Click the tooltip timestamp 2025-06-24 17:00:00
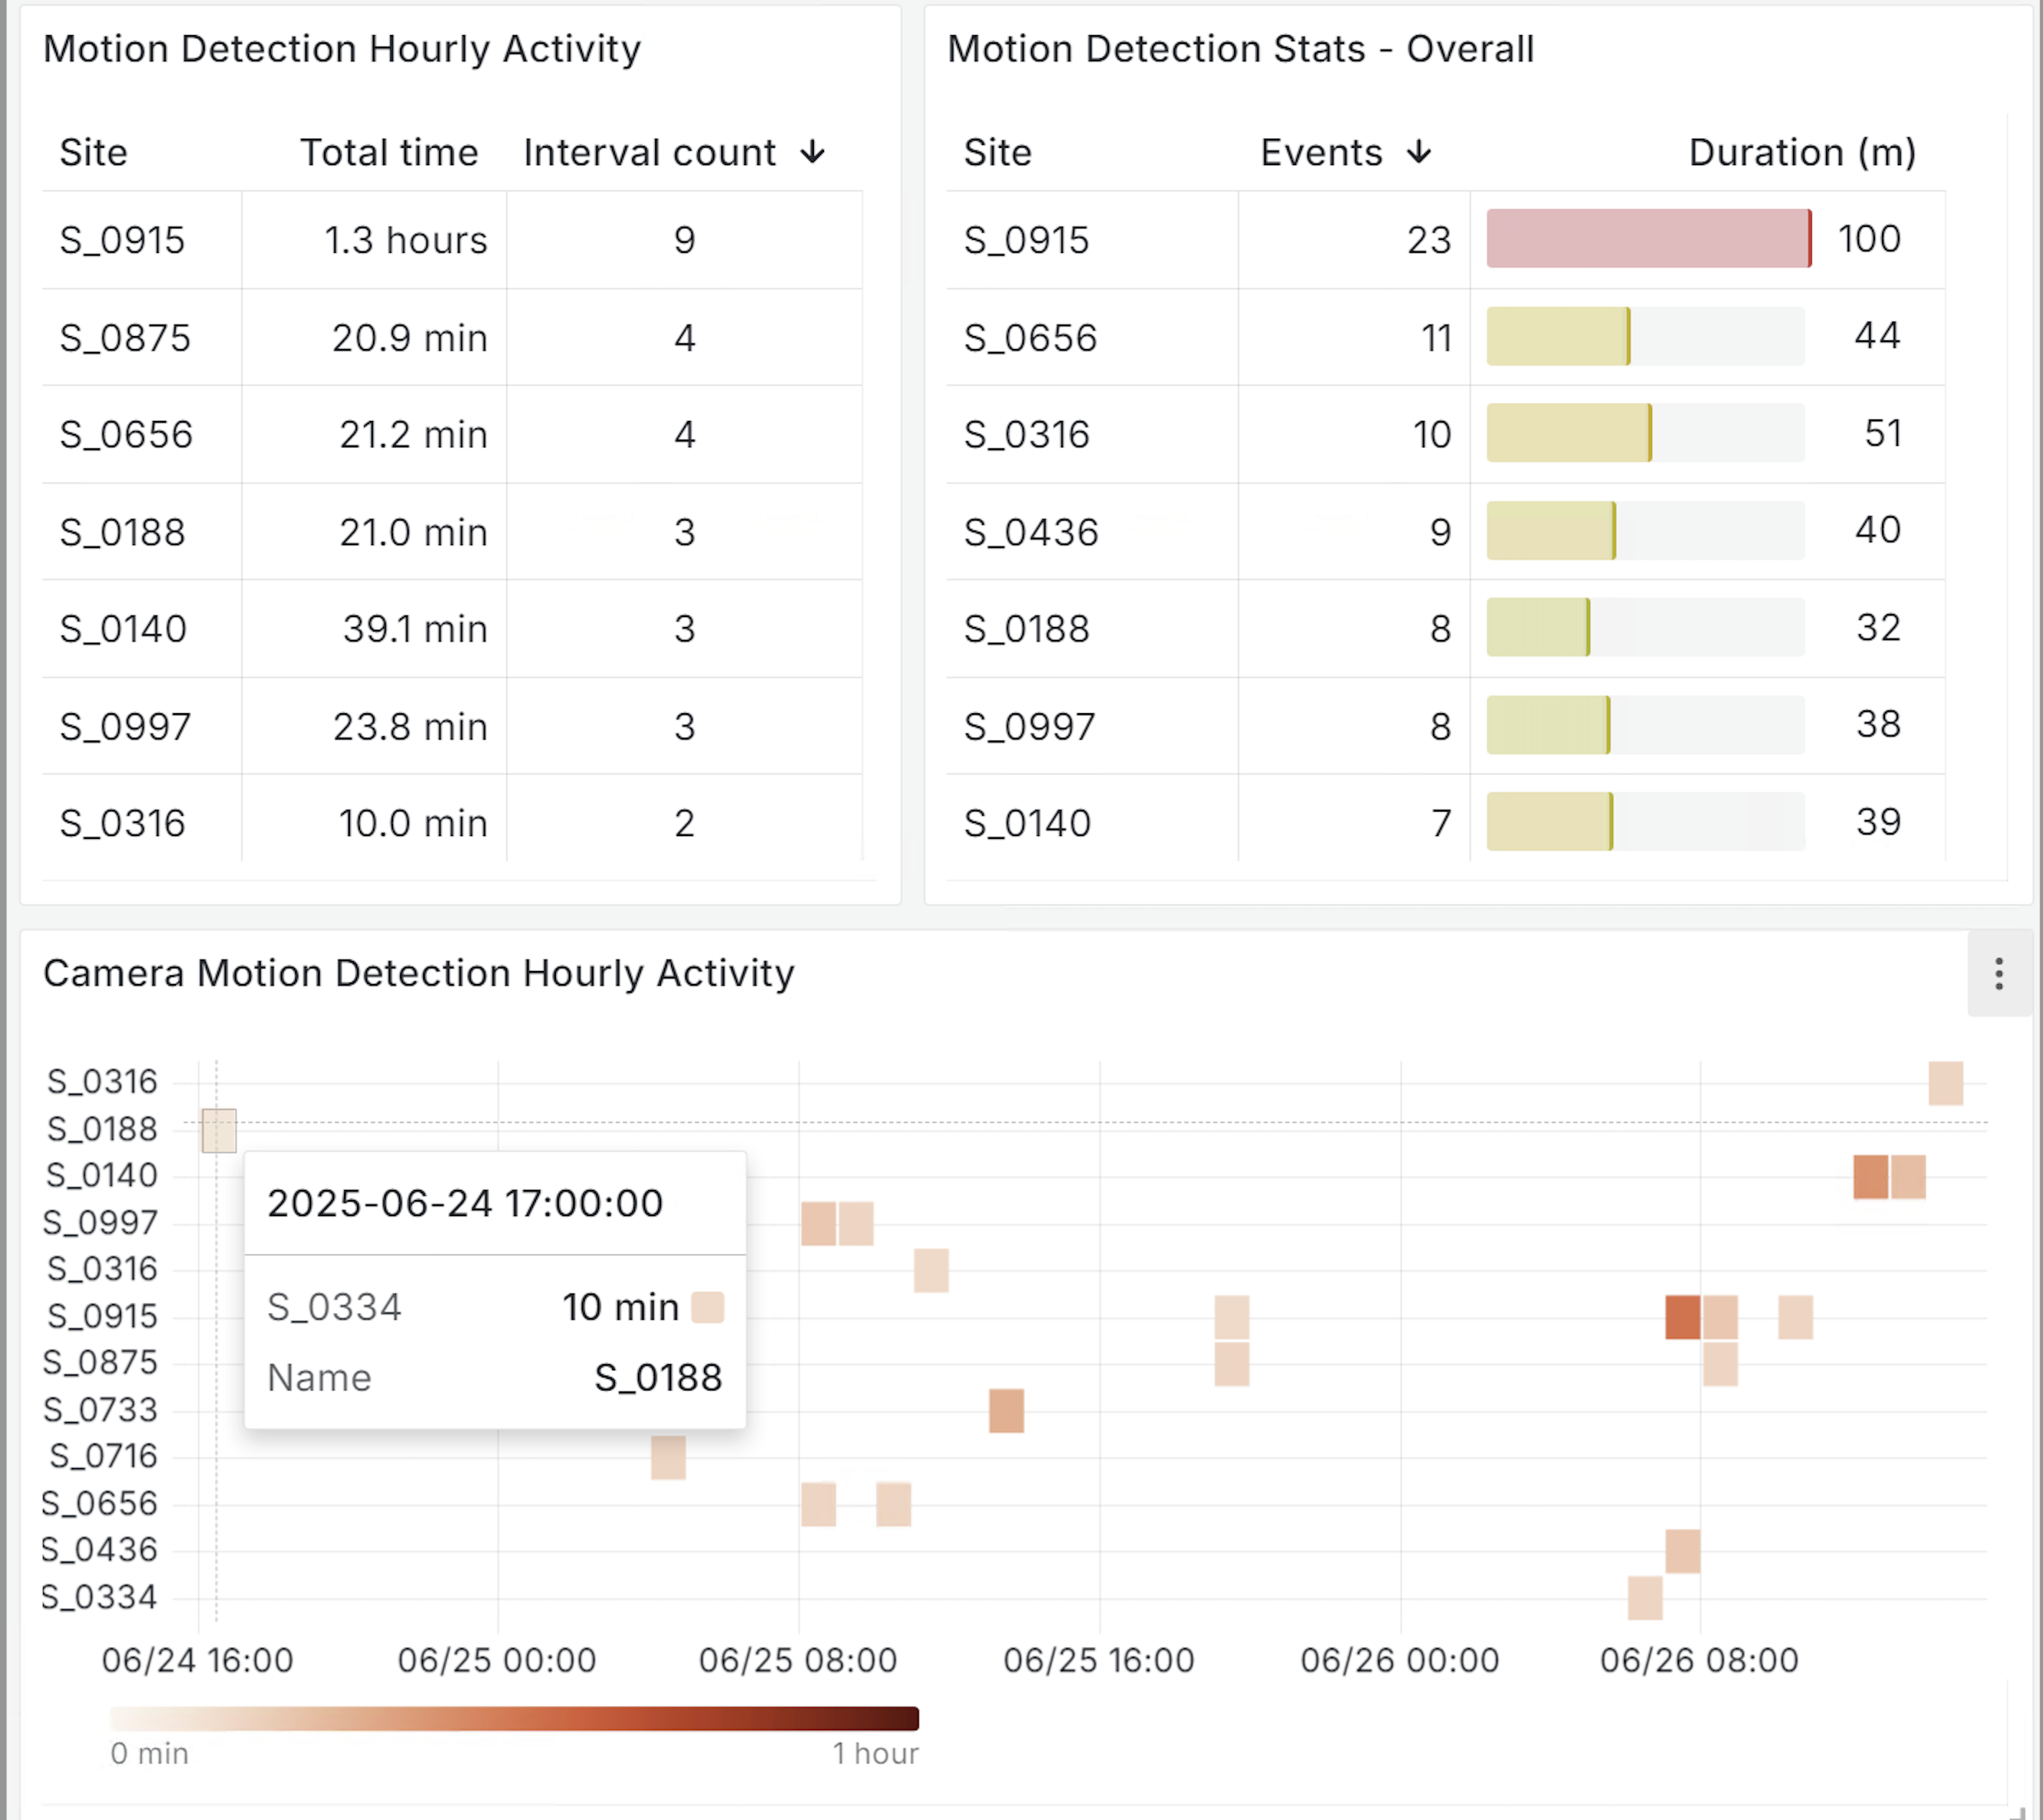This screenshot has width=2043, height=1820. 465,1203
